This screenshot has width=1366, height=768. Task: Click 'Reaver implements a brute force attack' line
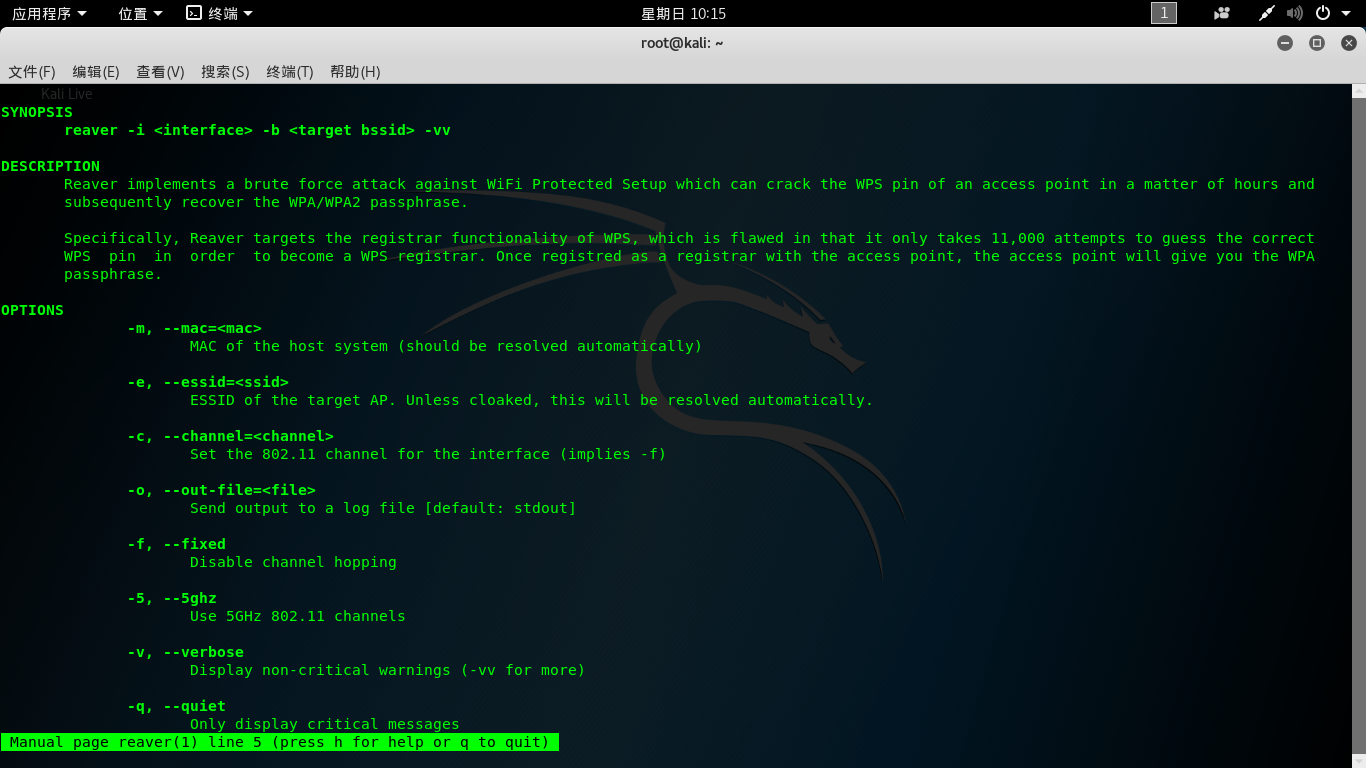click(x=689, y=184)
